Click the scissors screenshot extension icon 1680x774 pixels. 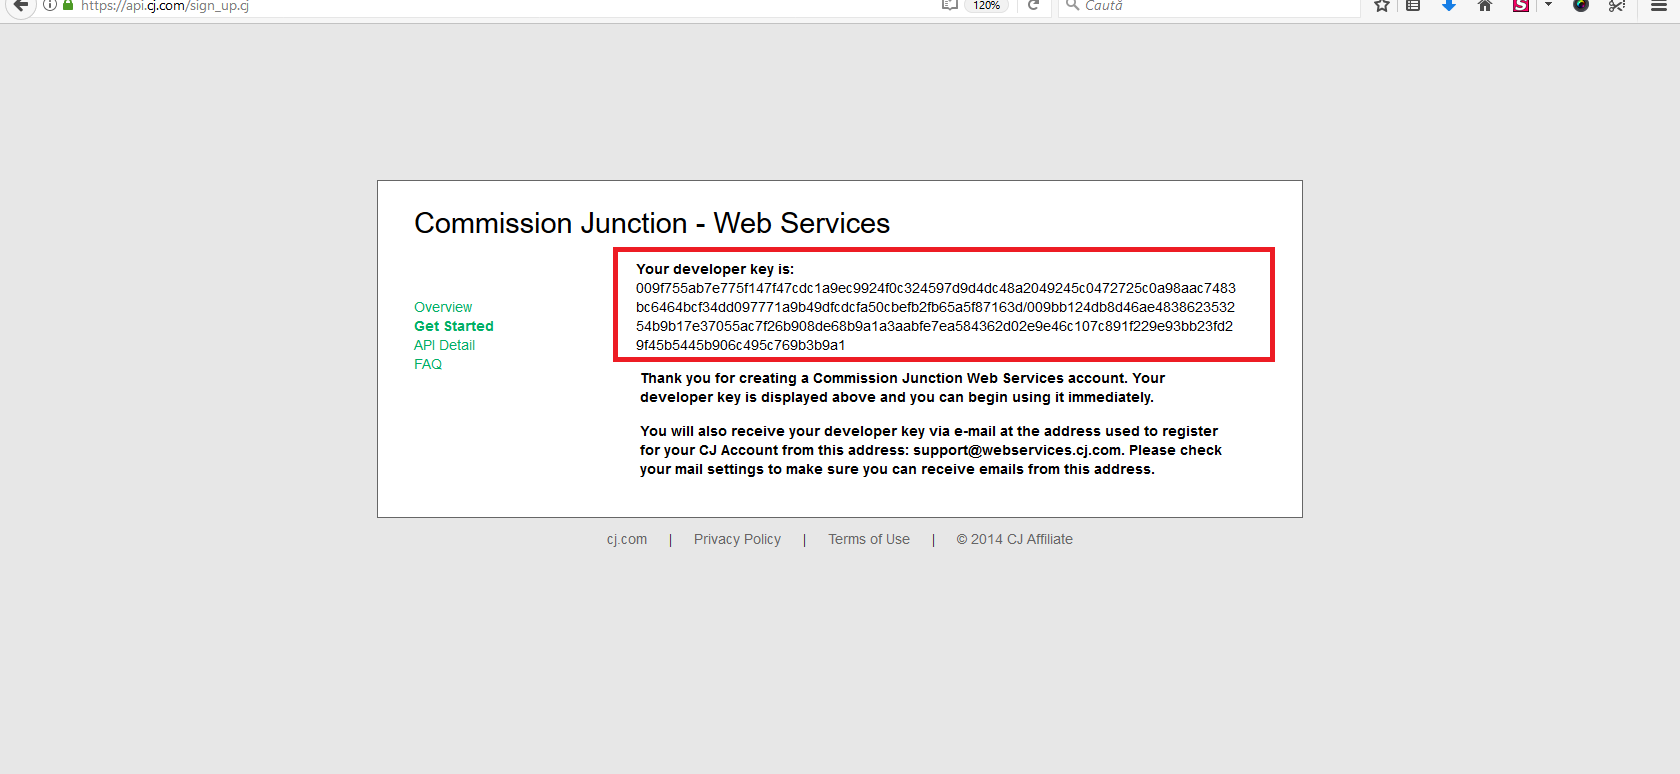click(1616, 5)
